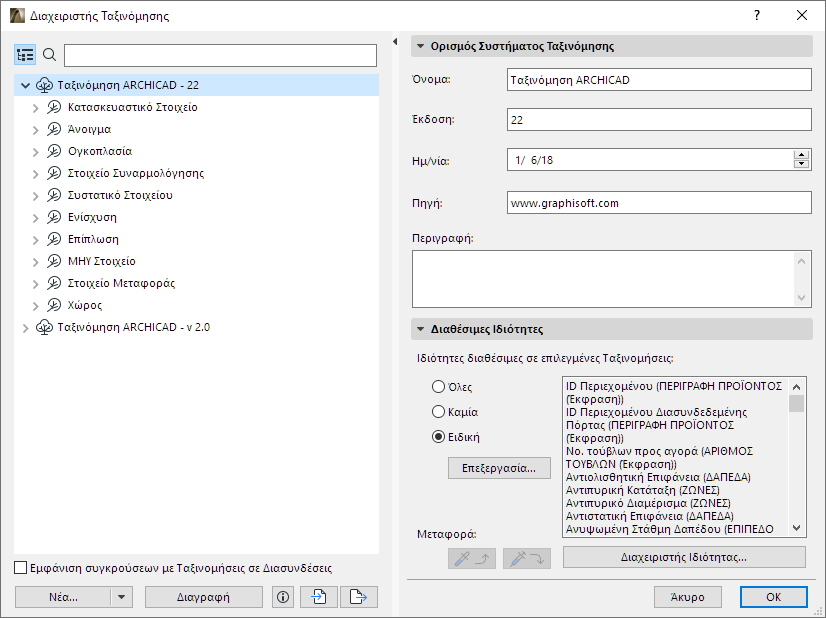Viewport: 826px width, 618px height.
Task: Open the import classification icon
Action: click(x=318, y=597)
